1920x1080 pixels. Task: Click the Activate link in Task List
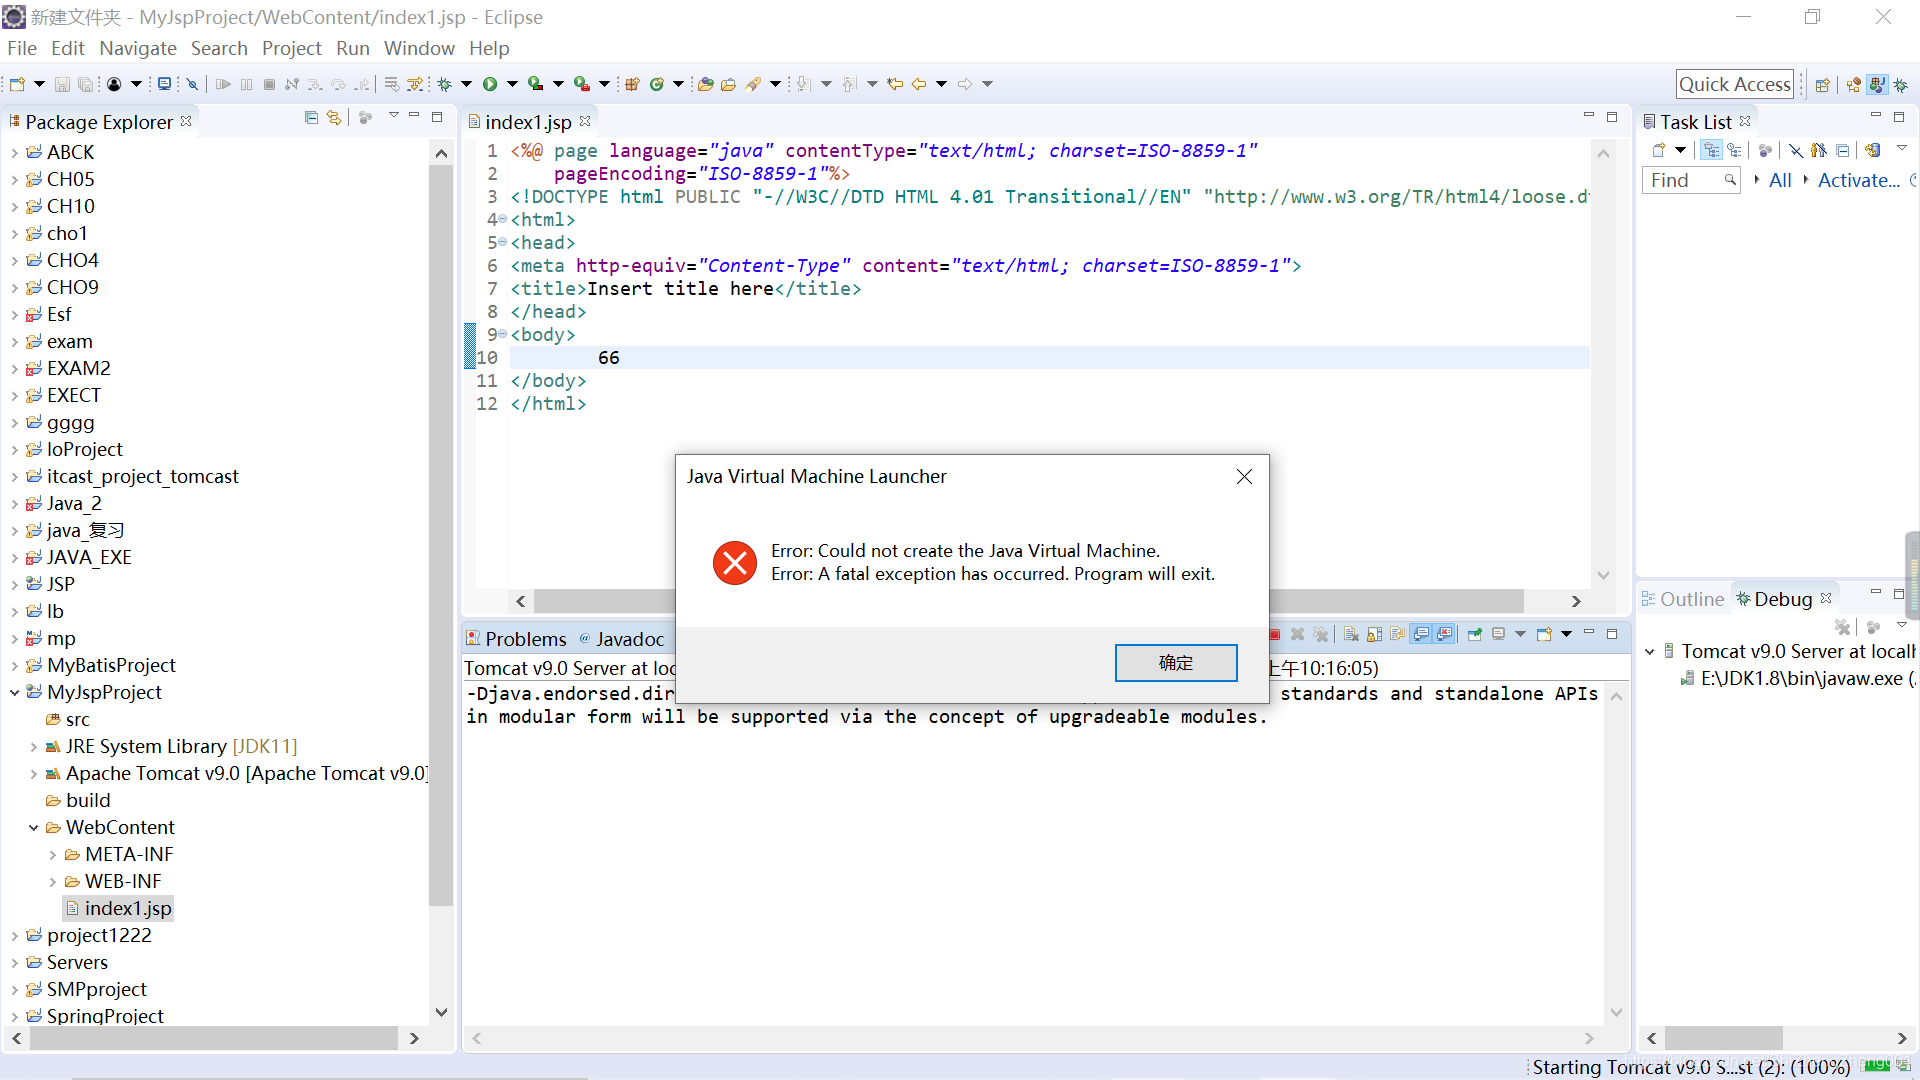coord(1857,180)
